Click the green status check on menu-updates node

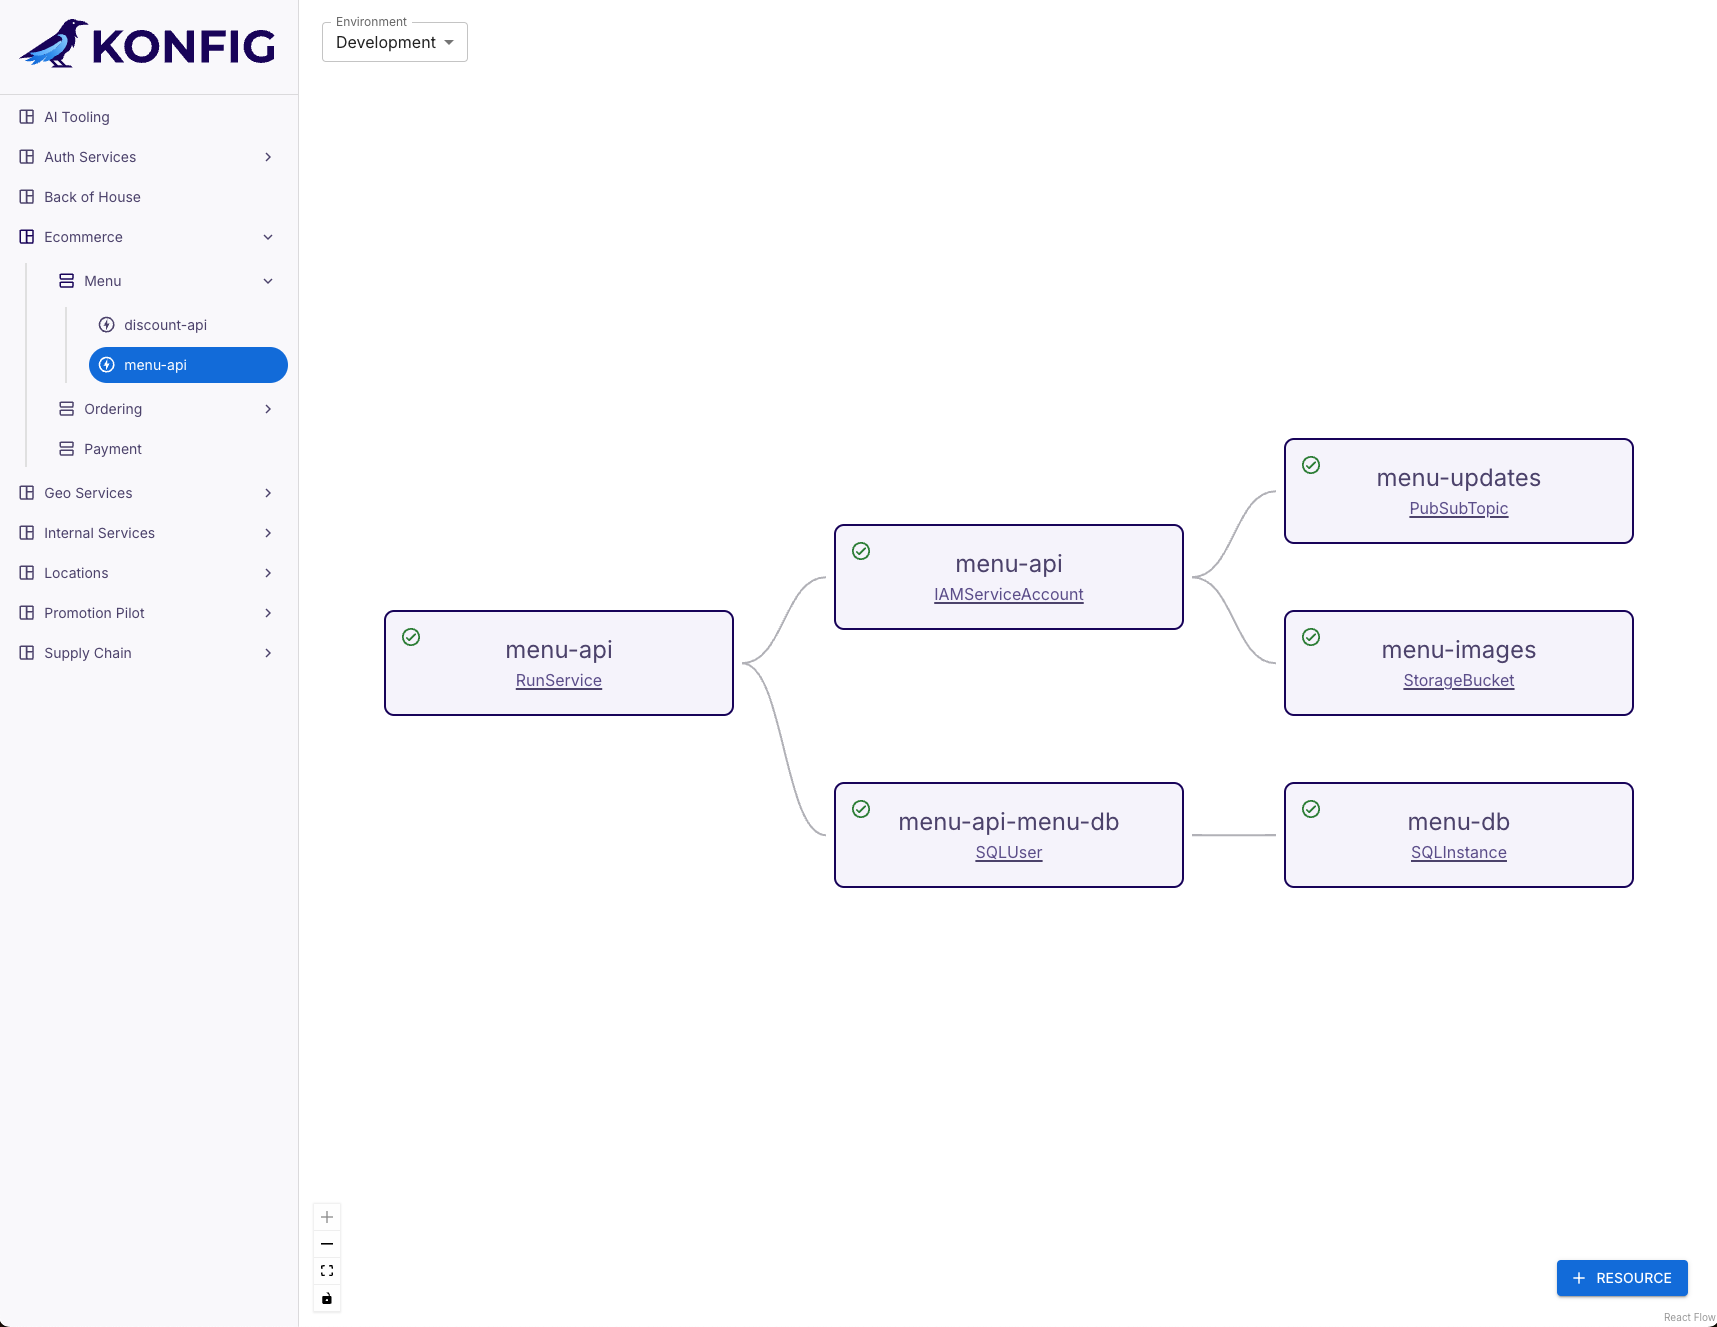click(1311, 465)
